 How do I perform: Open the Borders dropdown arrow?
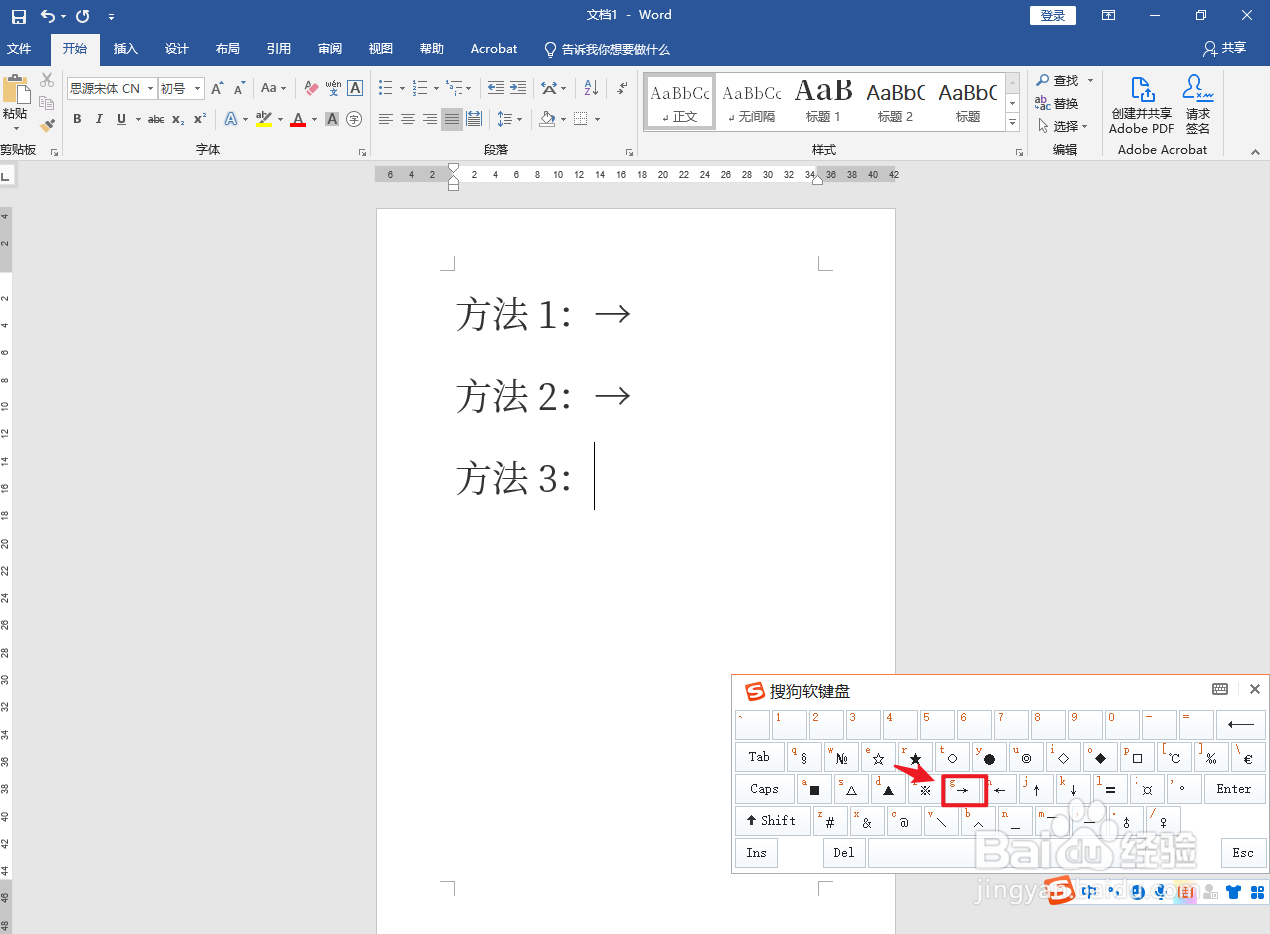point(597,119)
